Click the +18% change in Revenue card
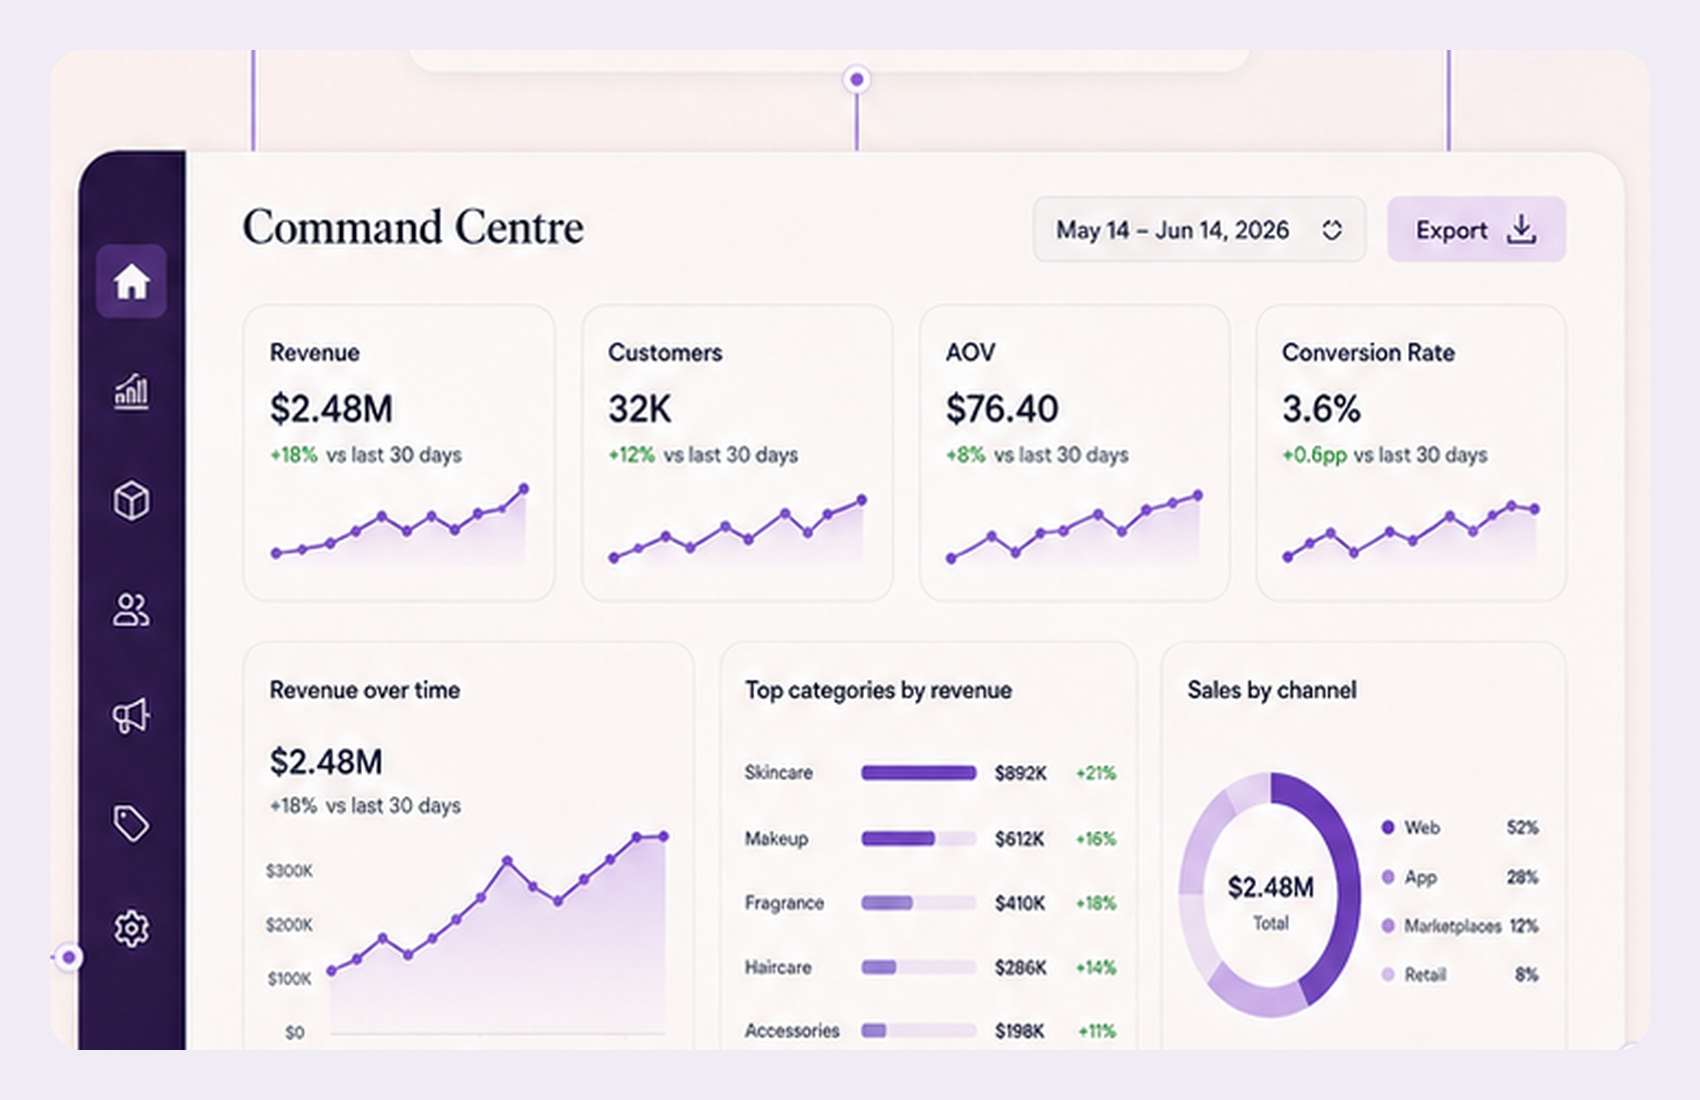 (293, 455)
